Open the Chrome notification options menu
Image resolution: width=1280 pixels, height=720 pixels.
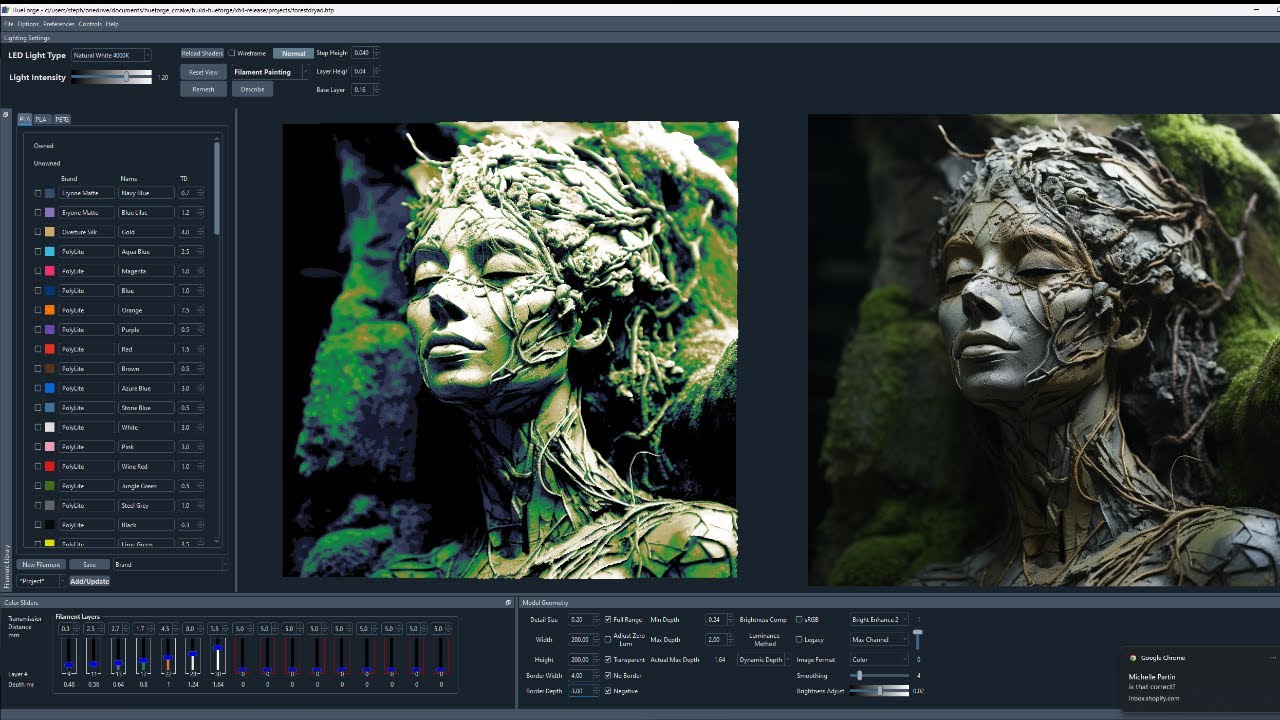(x=1273, y=658)
